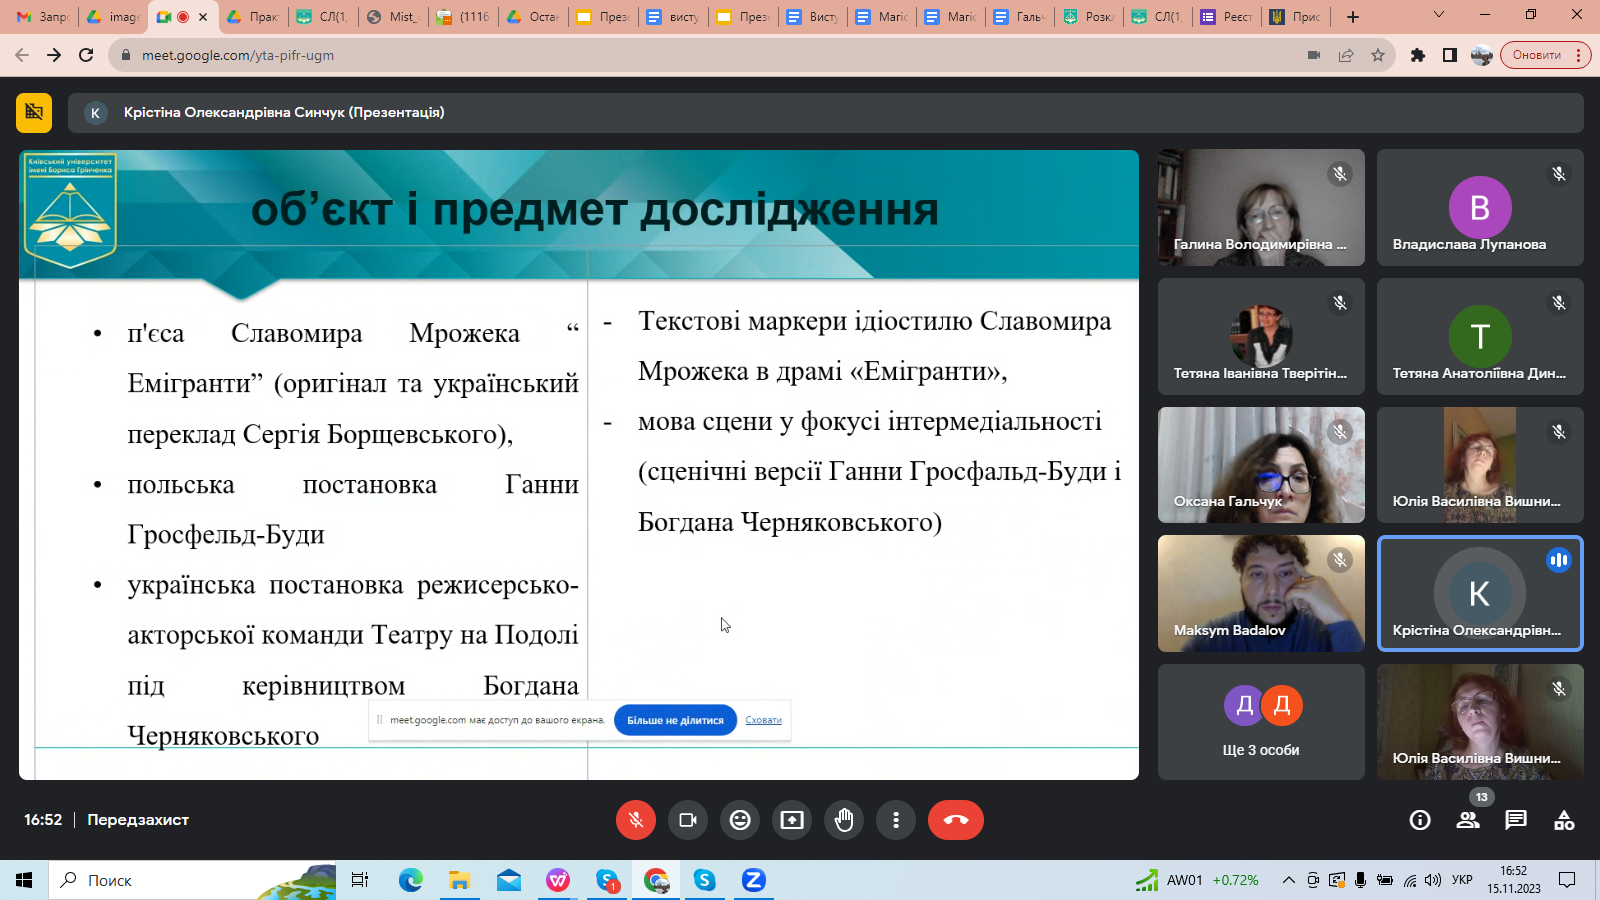Image resolution: width=1600 pixels, height=900 pixels.
Task: Open the emoji reactions picker
Action: click(x=740, y=820)
